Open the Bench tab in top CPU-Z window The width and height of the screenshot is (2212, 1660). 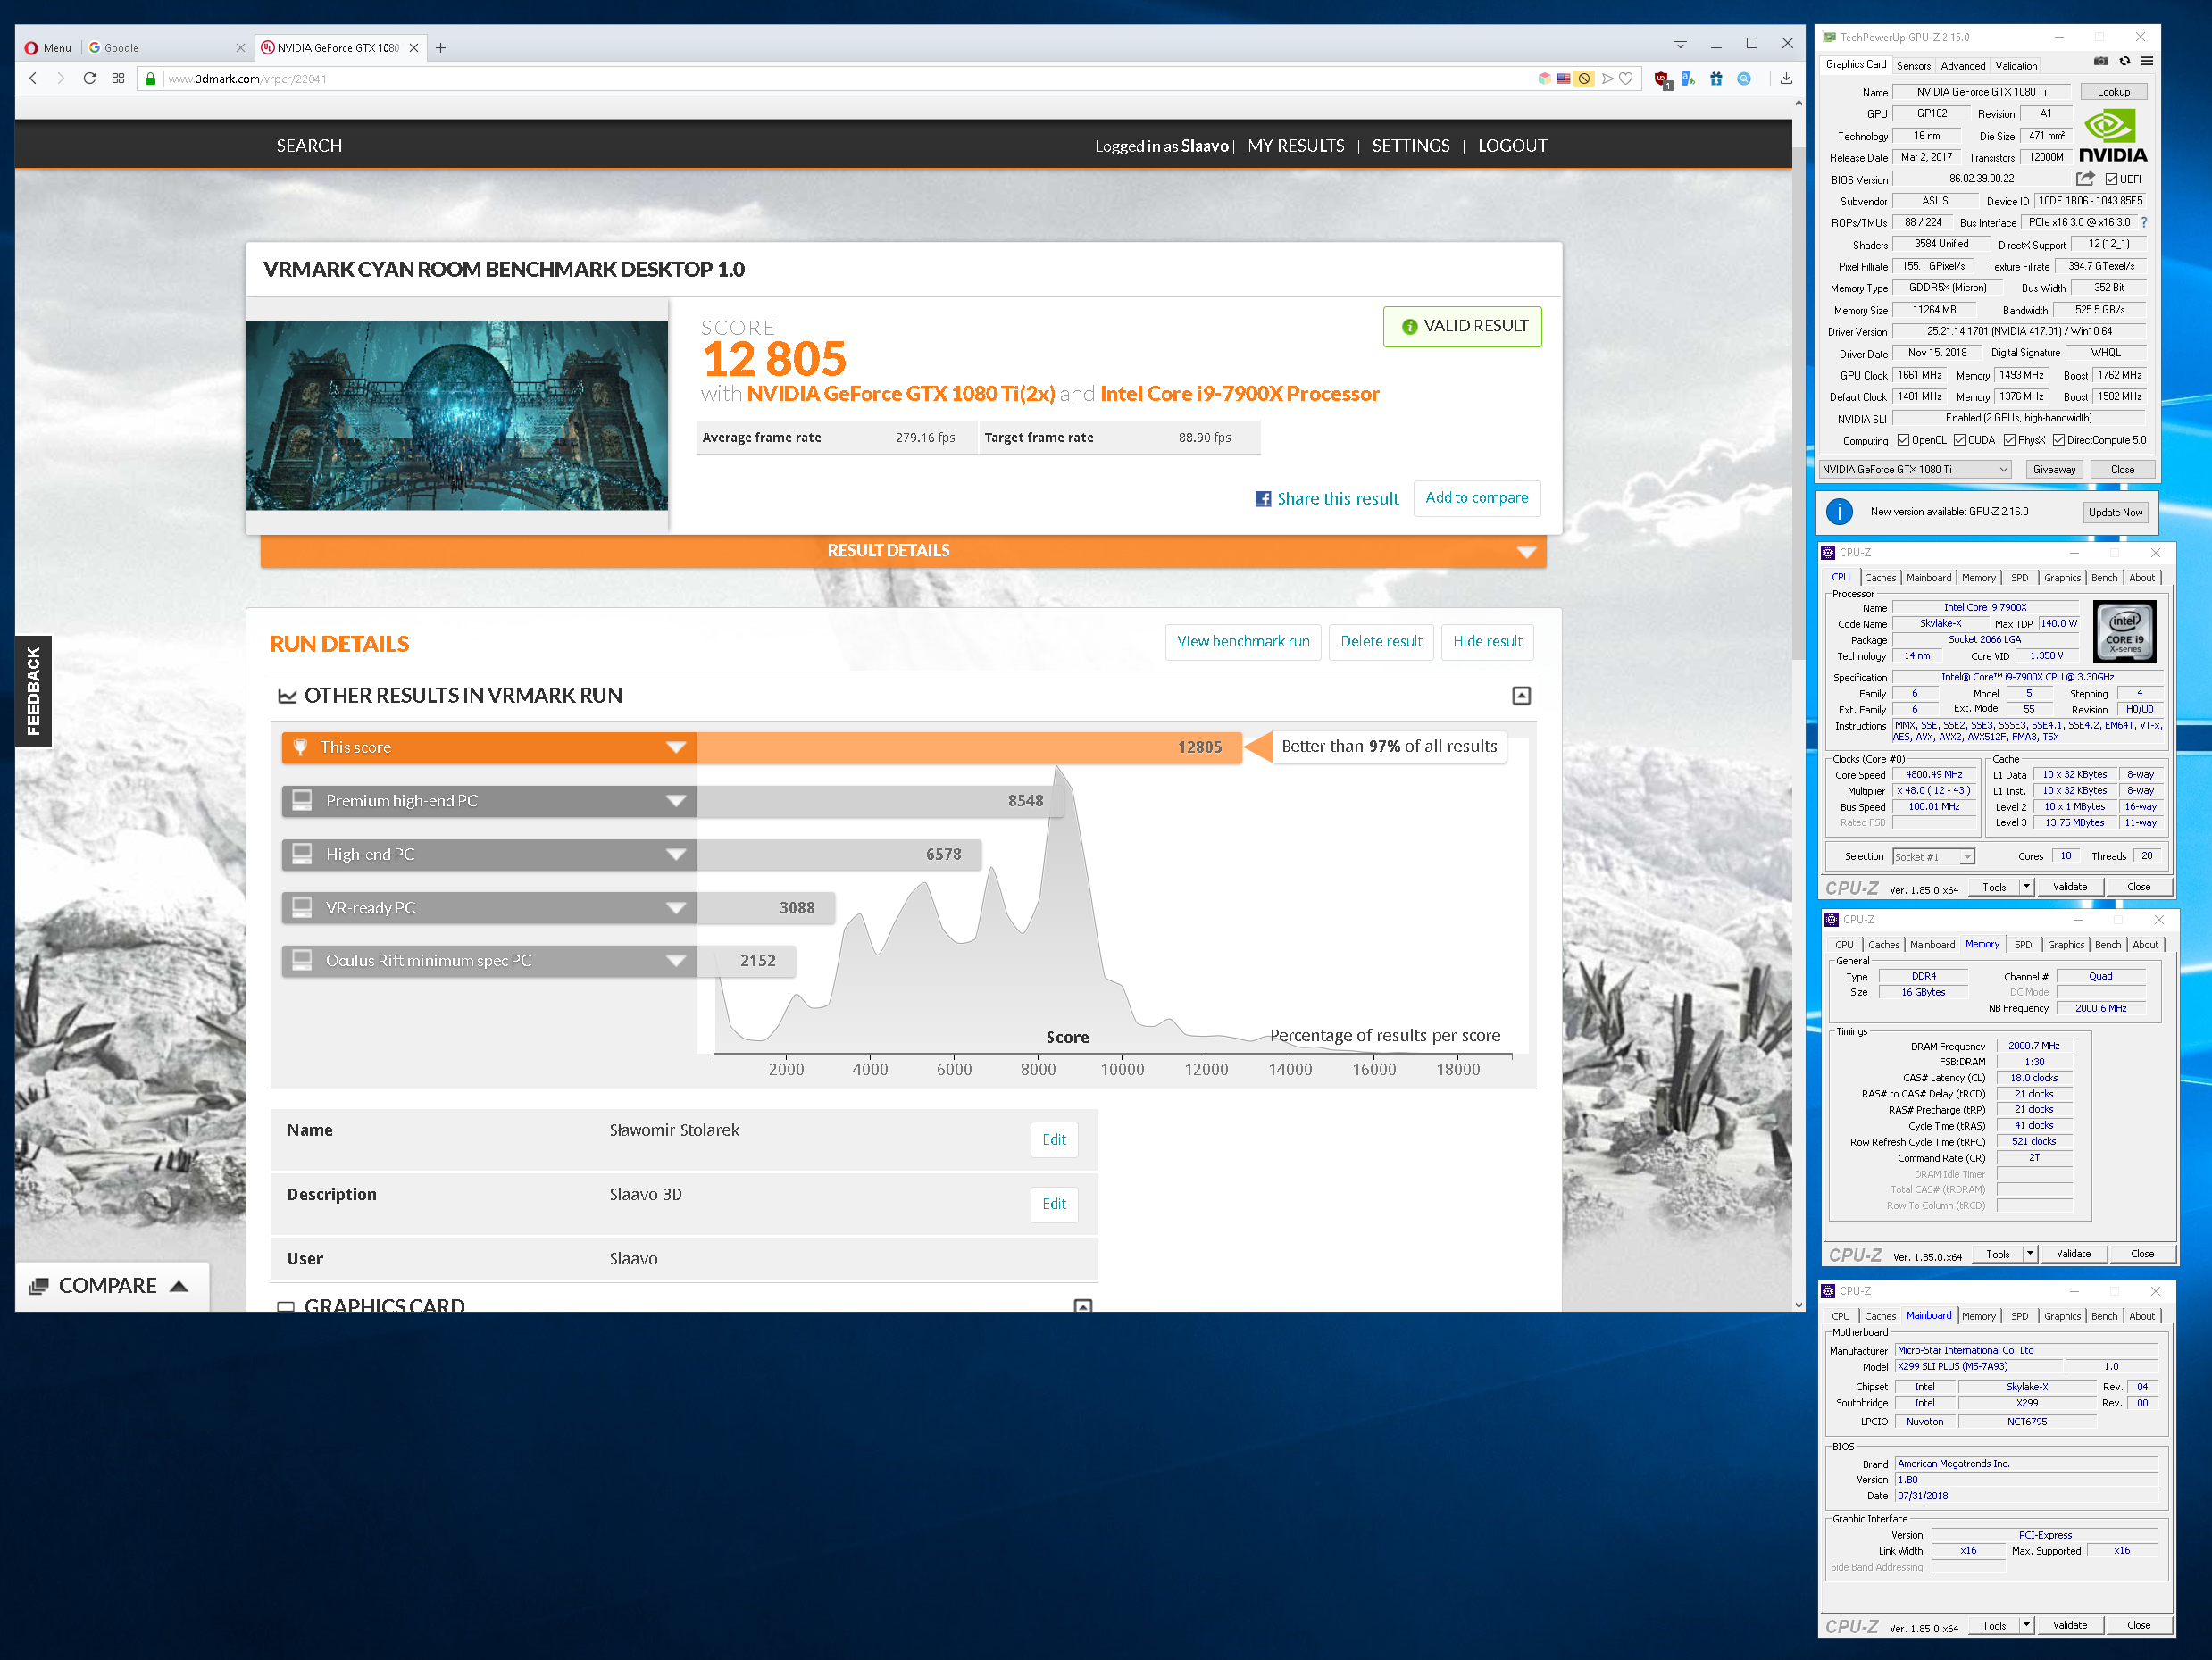point(2104,578)
